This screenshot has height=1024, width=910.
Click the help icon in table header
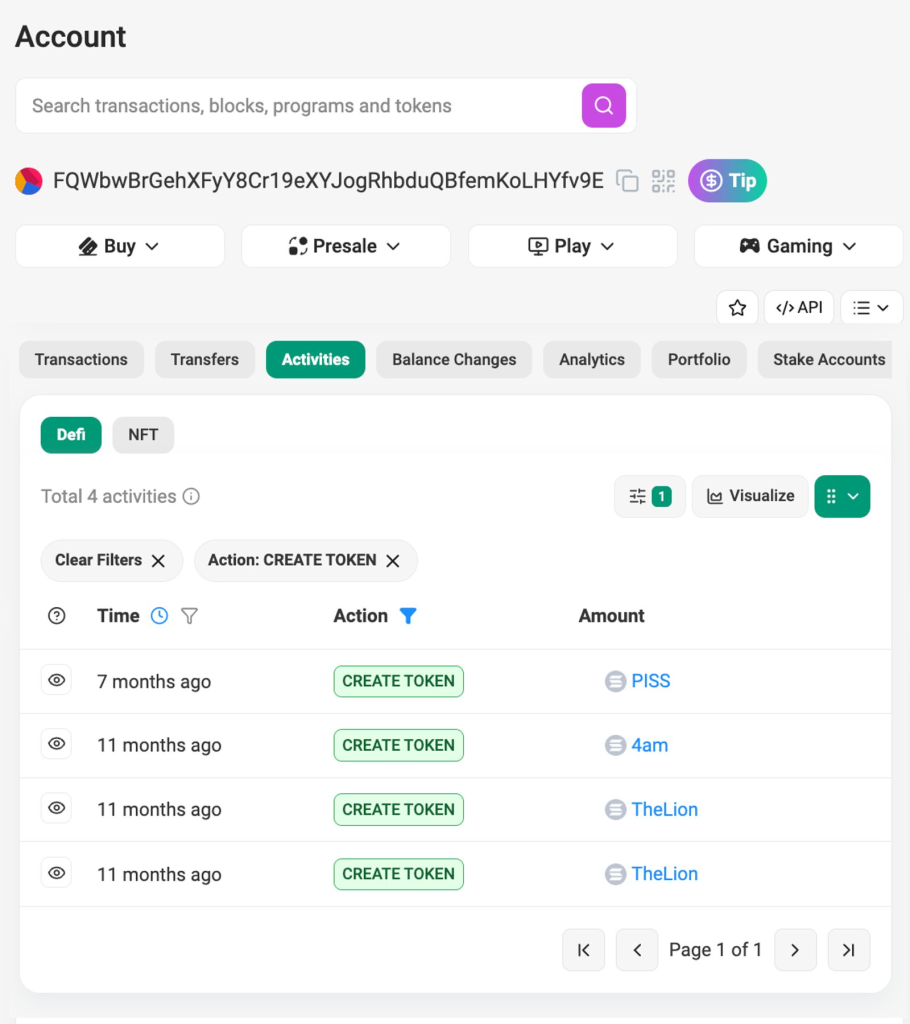[x=57, y=616]
